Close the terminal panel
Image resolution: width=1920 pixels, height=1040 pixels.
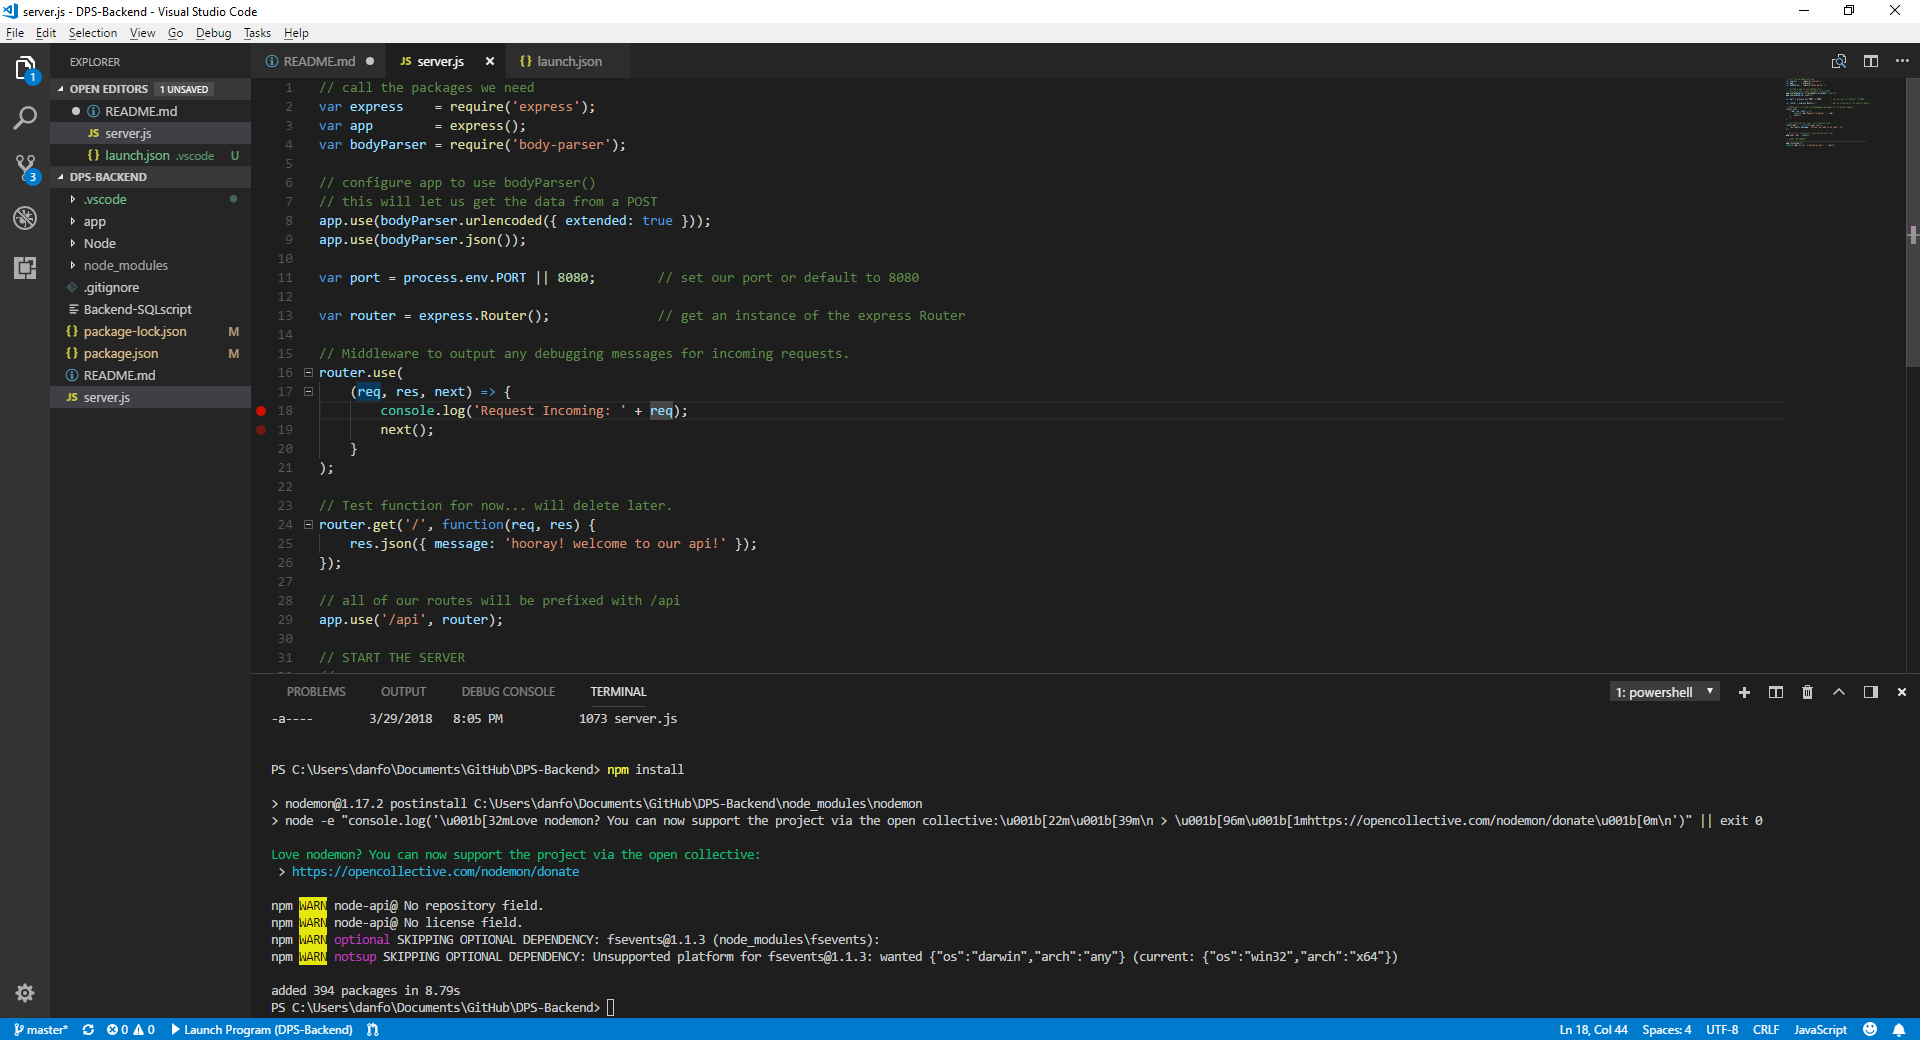1902,692
